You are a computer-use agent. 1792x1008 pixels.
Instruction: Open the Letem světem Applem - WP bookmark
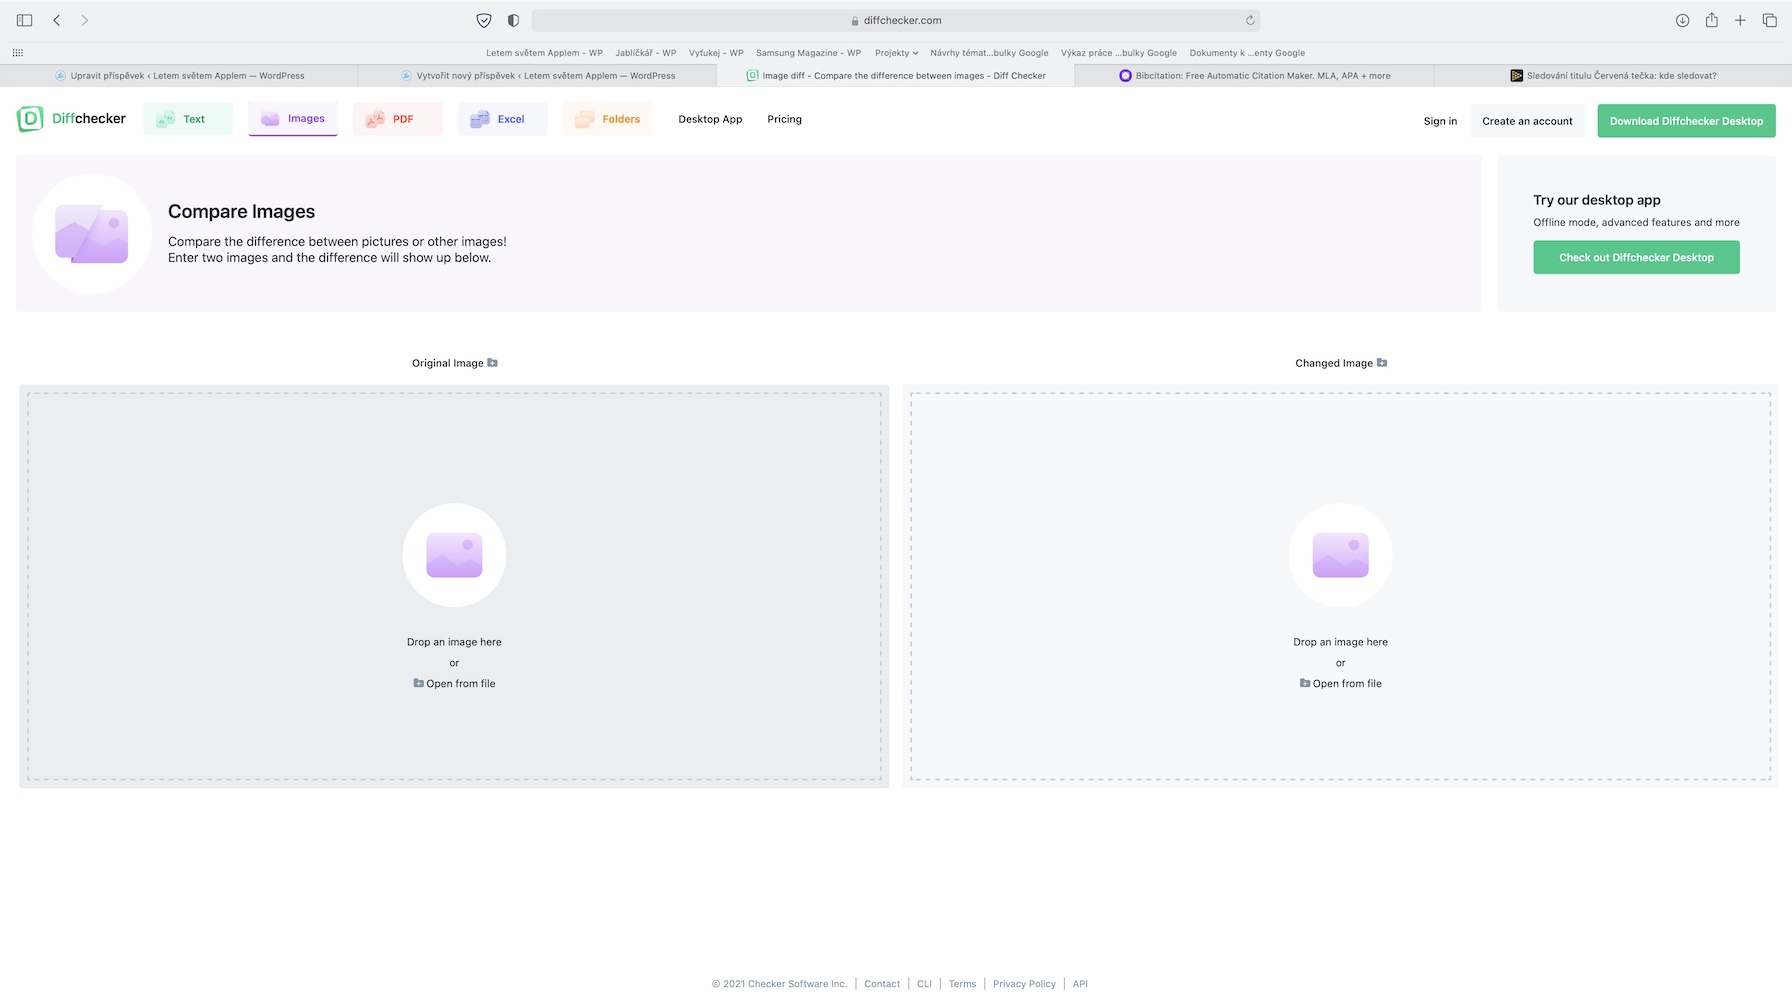pos(544,53)
